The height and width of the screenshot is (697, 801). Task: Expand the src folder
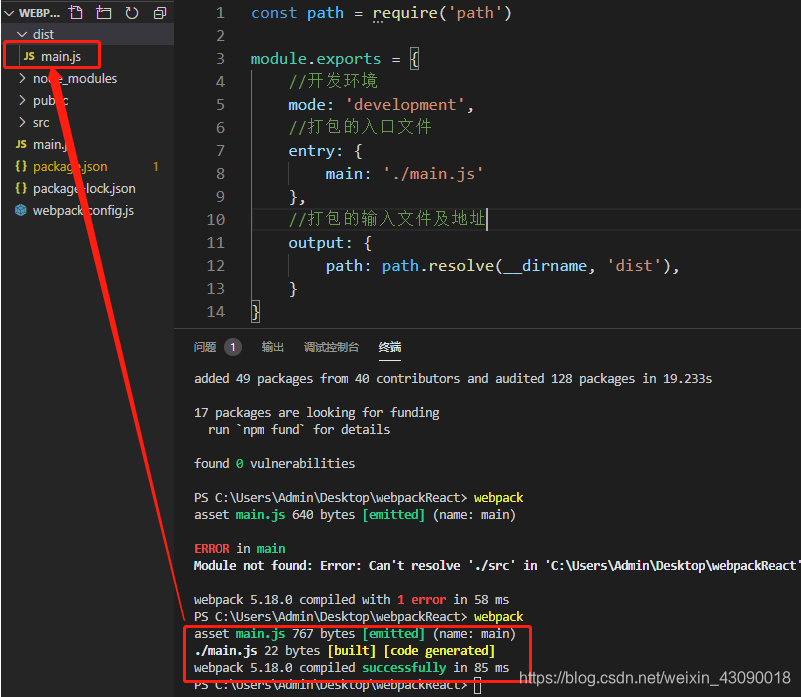[x=22, y=122]
